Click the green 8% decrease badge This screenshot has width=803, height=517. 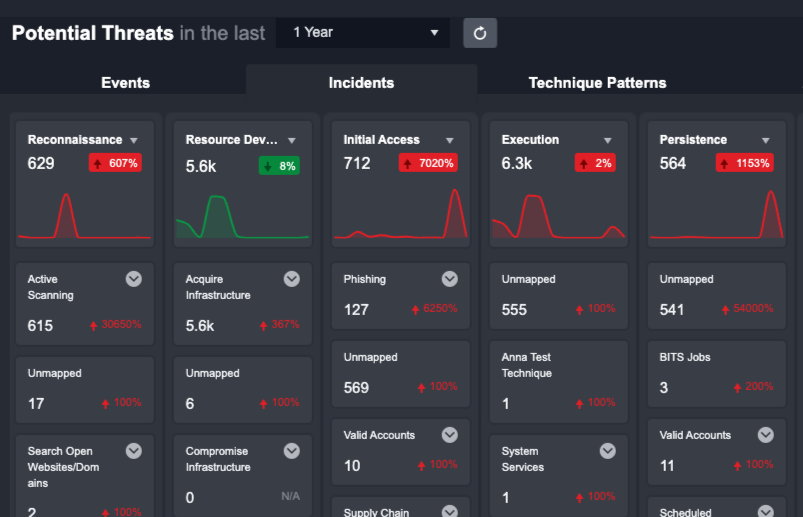click(x=279, y=165)
